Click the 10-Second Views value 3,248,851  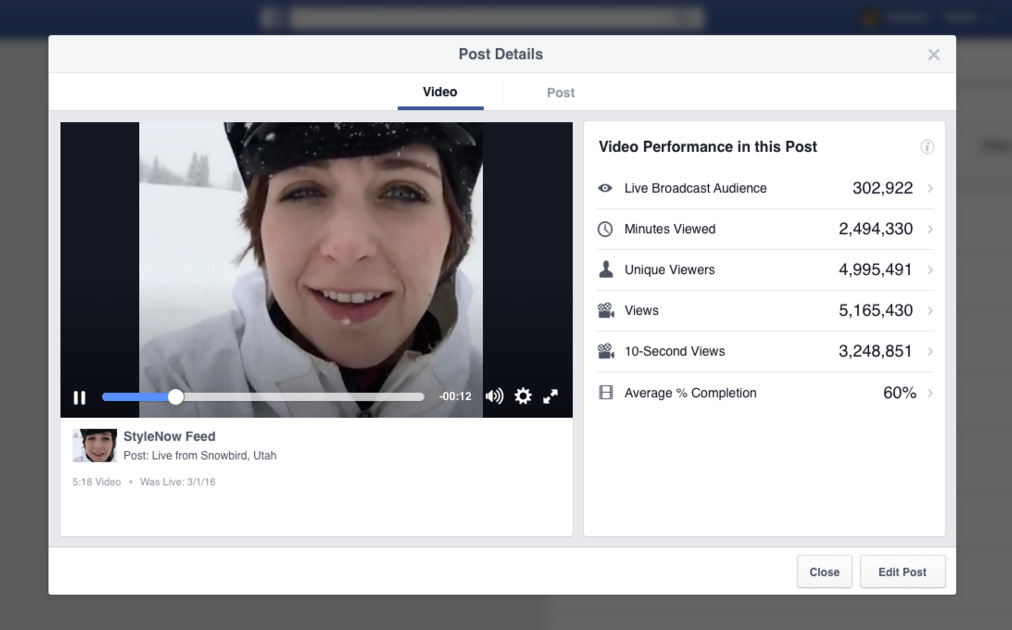[x=875, y=351]
